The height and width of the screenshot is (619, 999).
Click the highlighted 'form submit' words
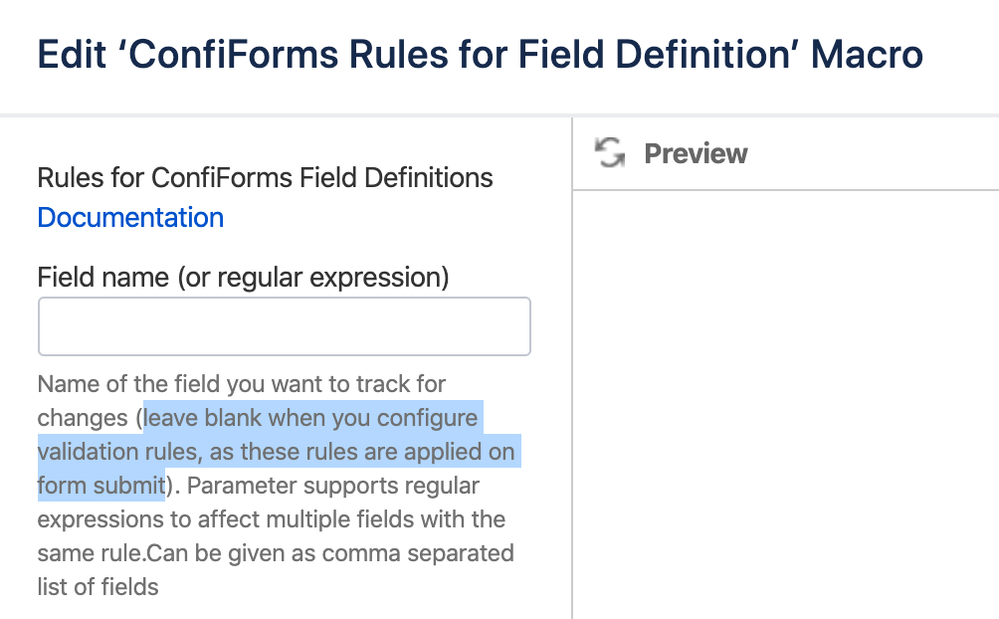(x=100, y=486)
